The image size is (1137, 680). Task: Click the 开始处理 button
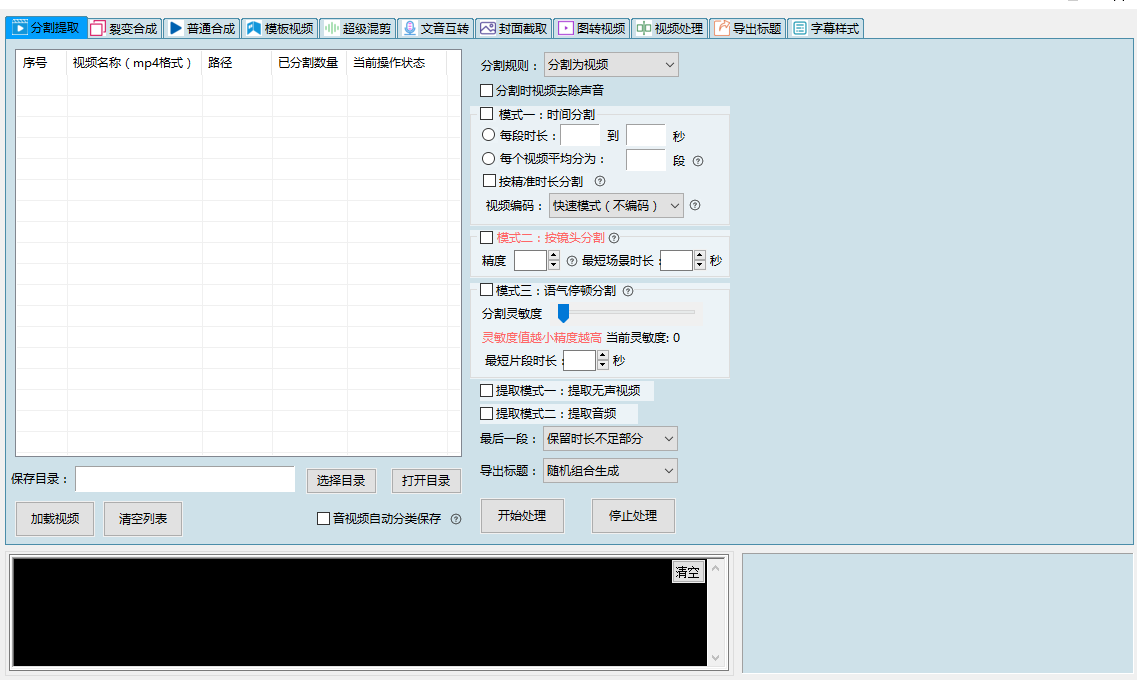click(x=522, y=515)
